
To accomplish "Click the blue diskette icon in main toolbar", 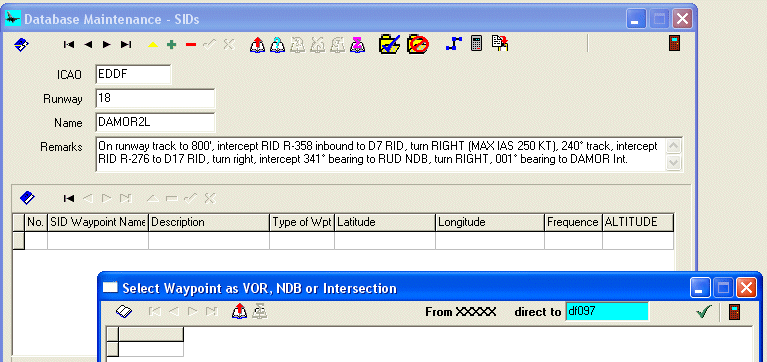I will click(x=21, y=45).
